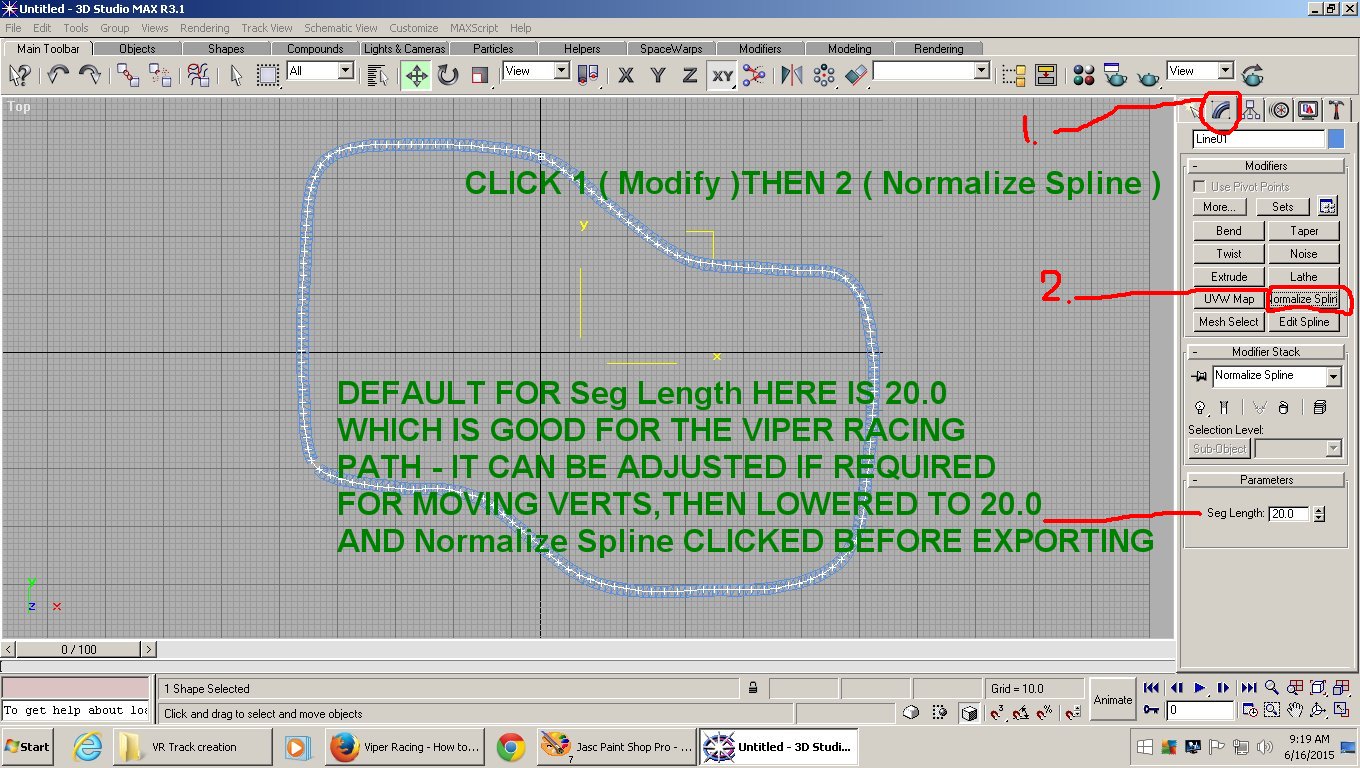The height and width of the screenshot is (768, 1360).
Task: Click the Mirror Selected Objects icon
Action: 791,75
